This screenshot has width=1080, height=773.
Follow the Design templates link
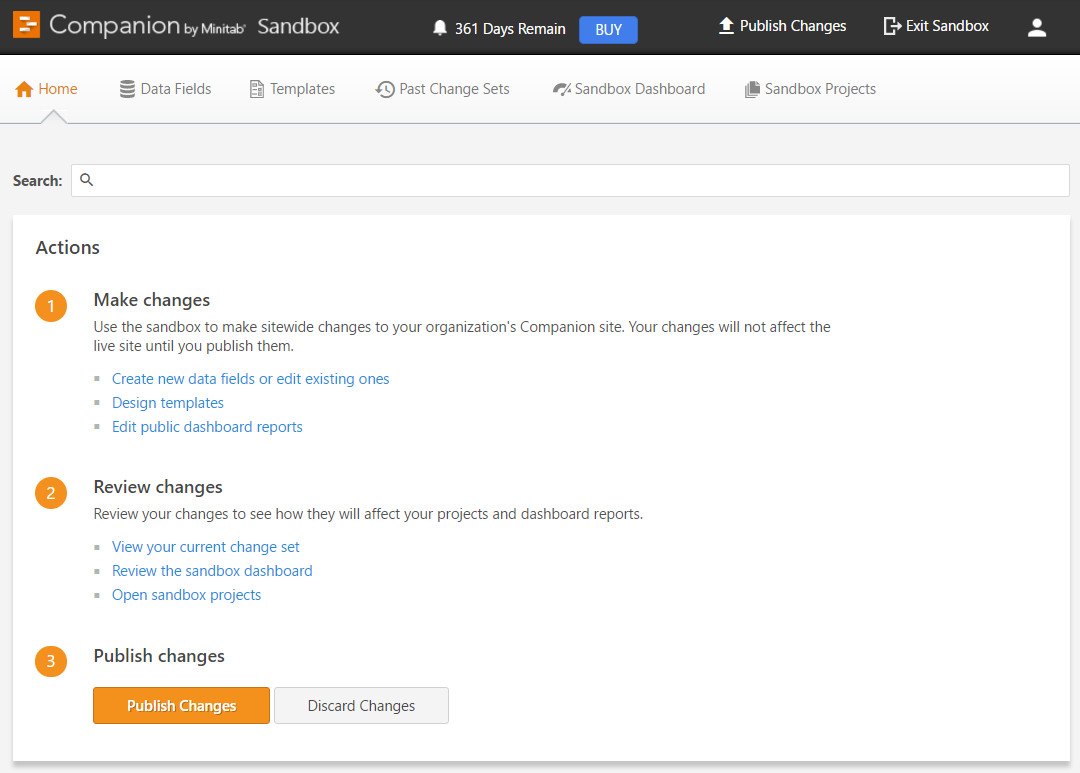(168, 403)
